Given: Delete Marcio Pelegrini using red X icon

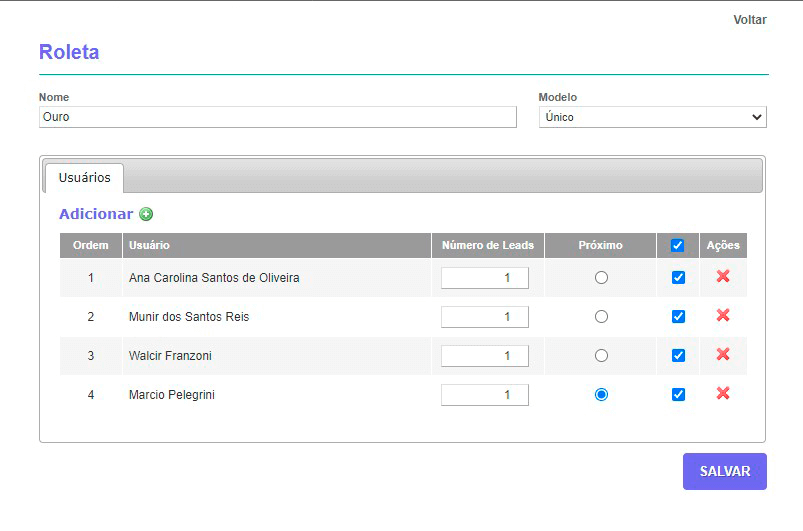Looking at the screenshot, I should pyautogui.click(x=723, y=394).
